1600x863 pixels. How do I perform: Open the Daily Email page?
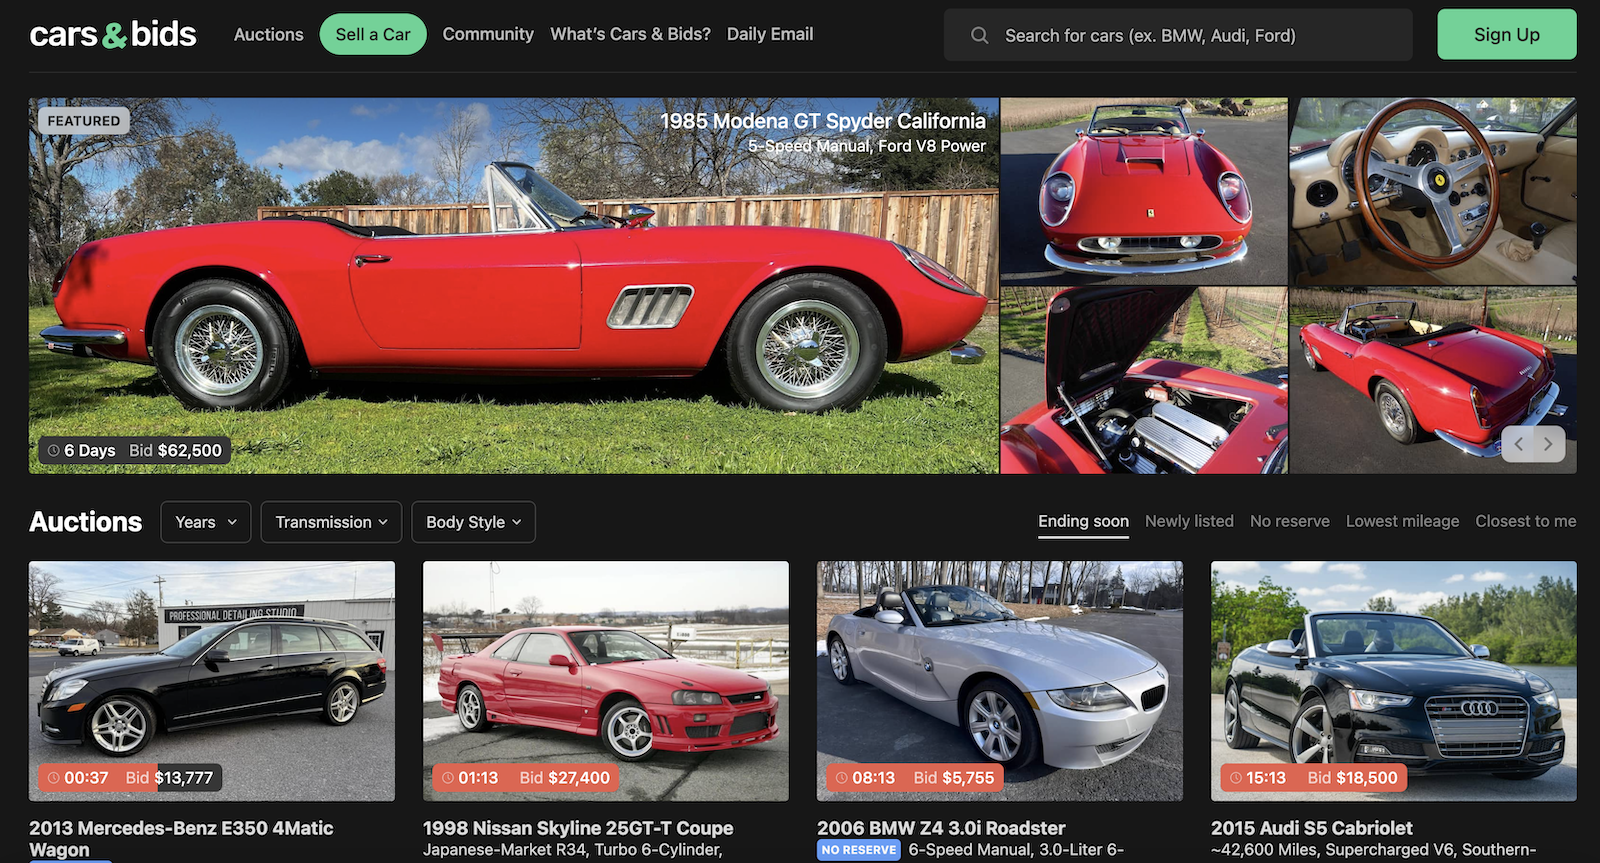click(770, 34)
